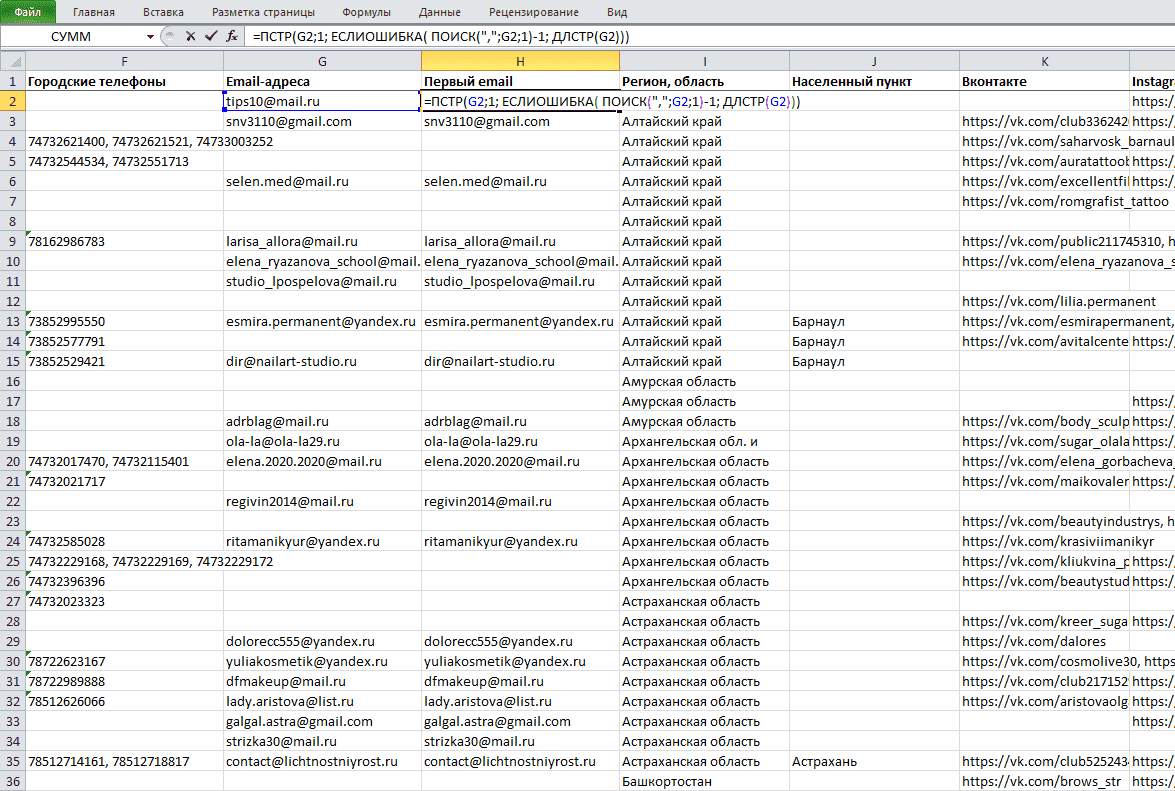The width and height of the screenshot is (1175, 791).
Task: Open the Файл tab
Action: pos(28,12)
